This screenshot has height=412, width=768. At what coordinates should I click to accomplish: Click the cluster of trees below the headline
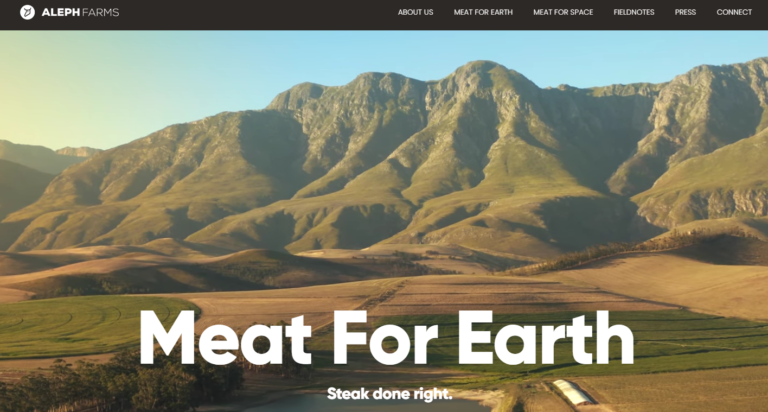pyautogui.click(x=122, y=385)
